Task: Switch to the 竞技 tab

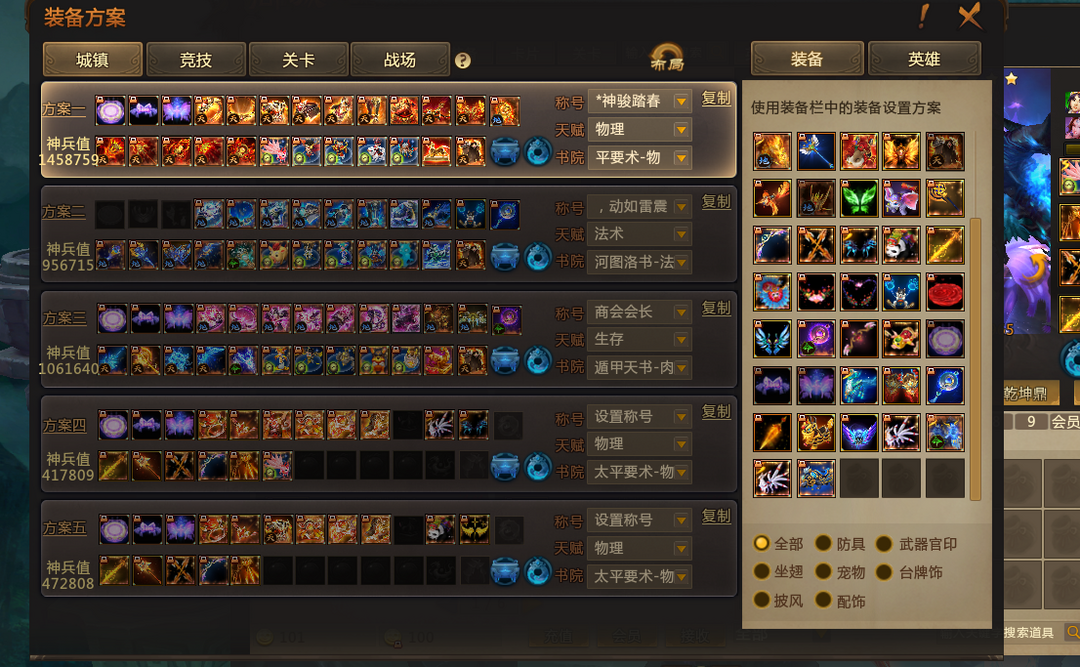Action: 196,60
